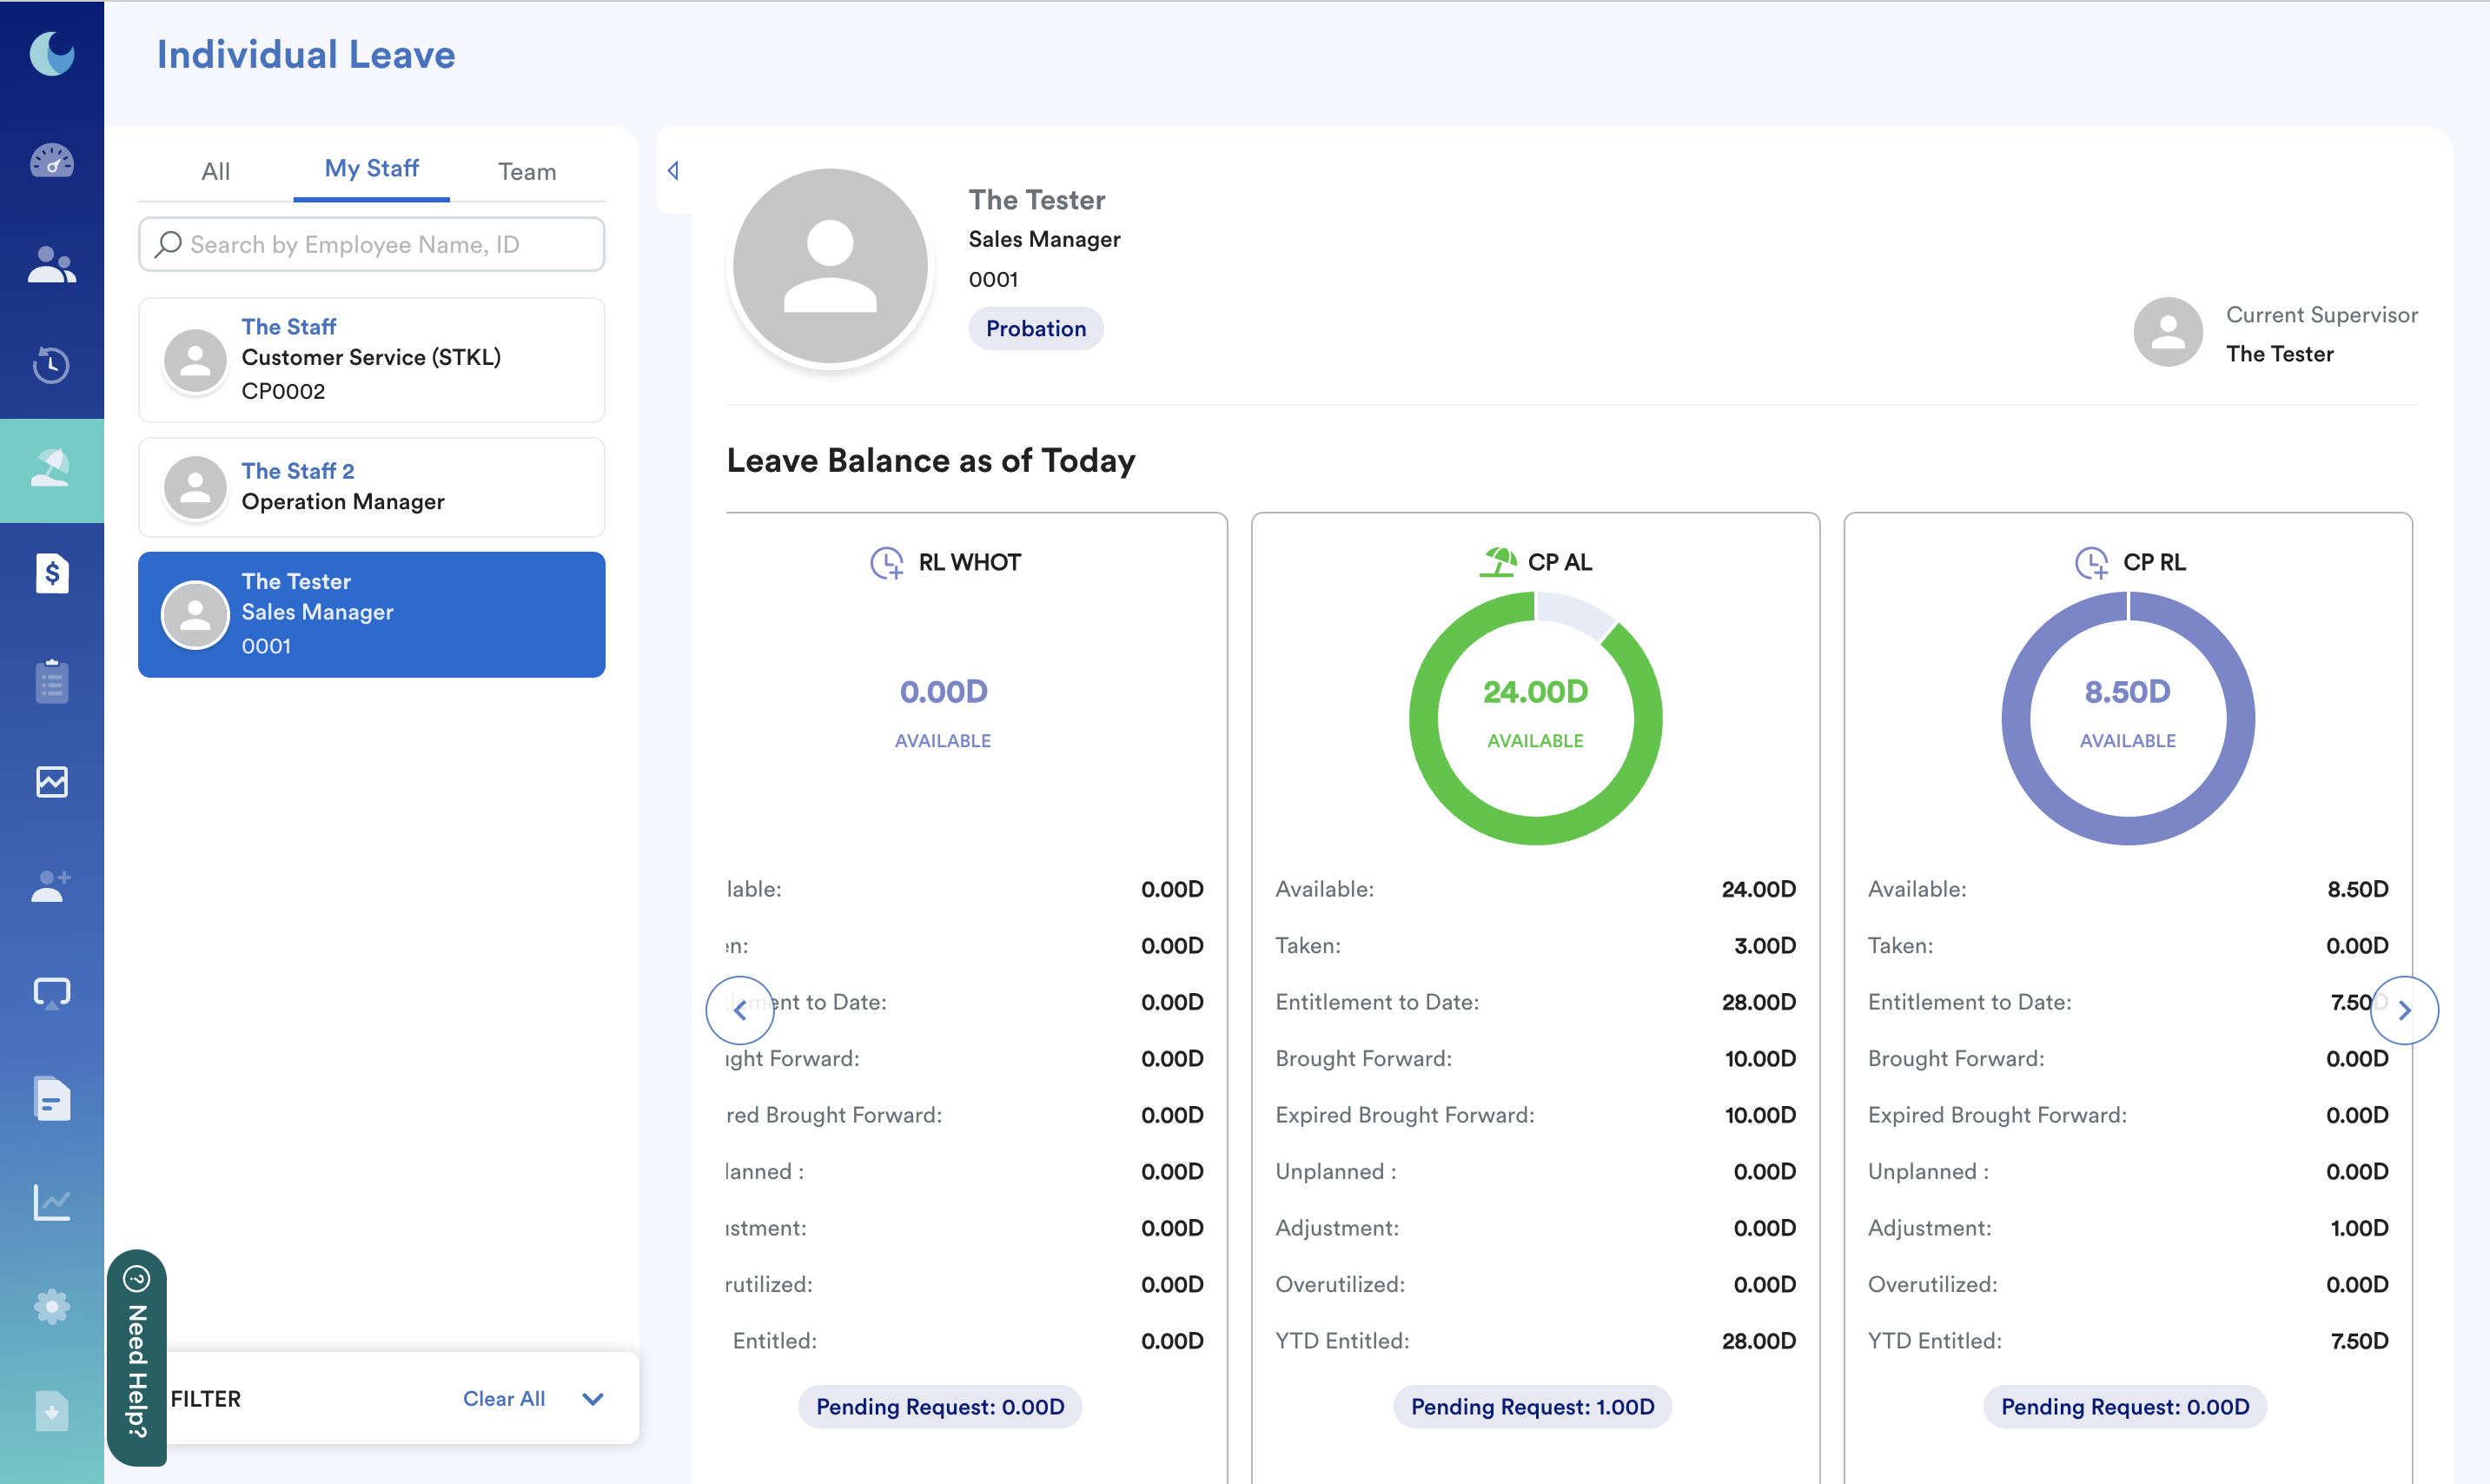
Task: Open the line chart analytics sidebar icon
Action: pos(52,1202)
